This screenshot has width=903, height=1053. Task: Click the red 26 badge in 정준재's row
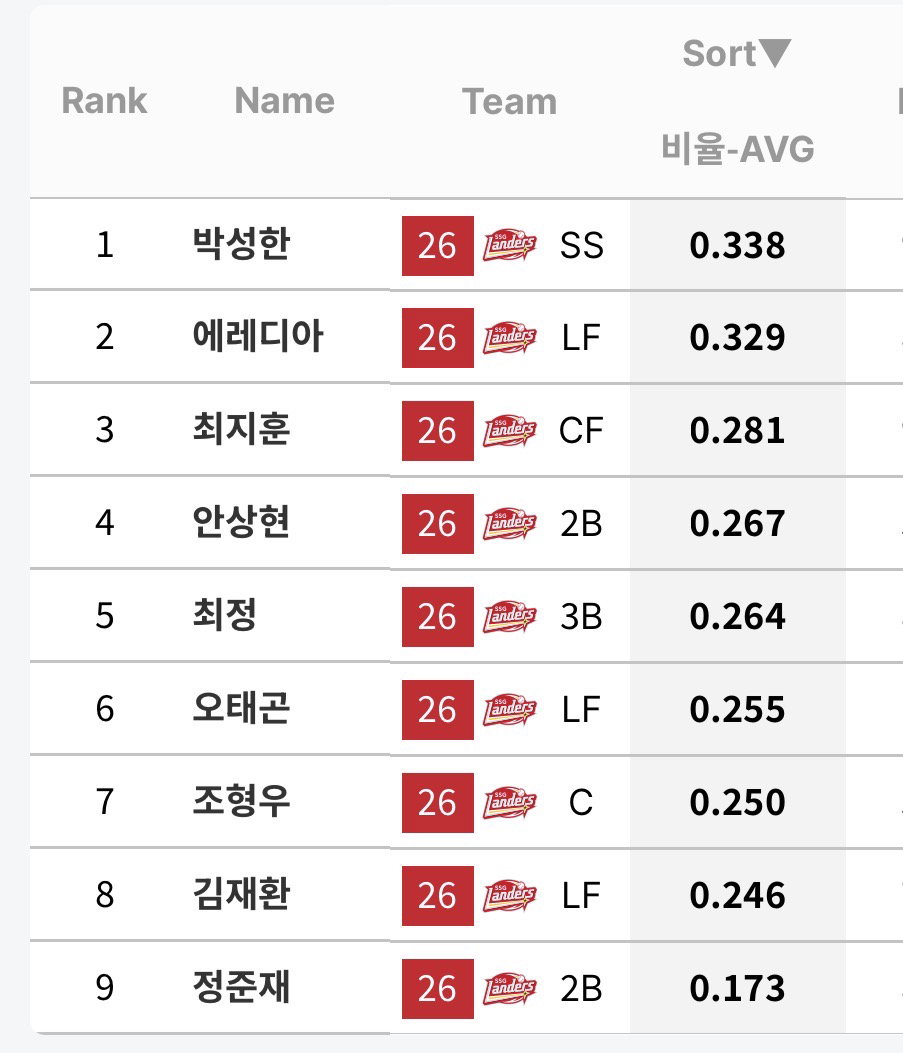[438, 989]
